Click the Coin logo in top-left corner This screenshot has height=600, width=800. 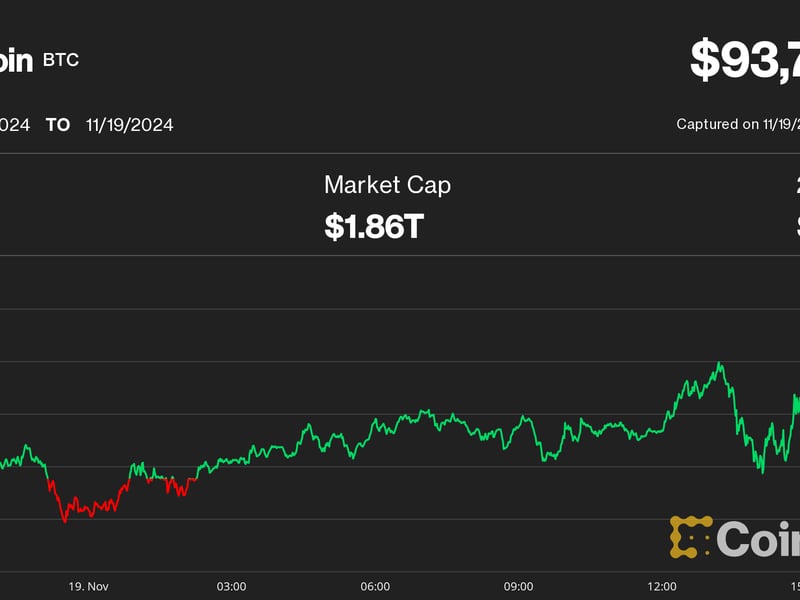(x=14, y=60)
